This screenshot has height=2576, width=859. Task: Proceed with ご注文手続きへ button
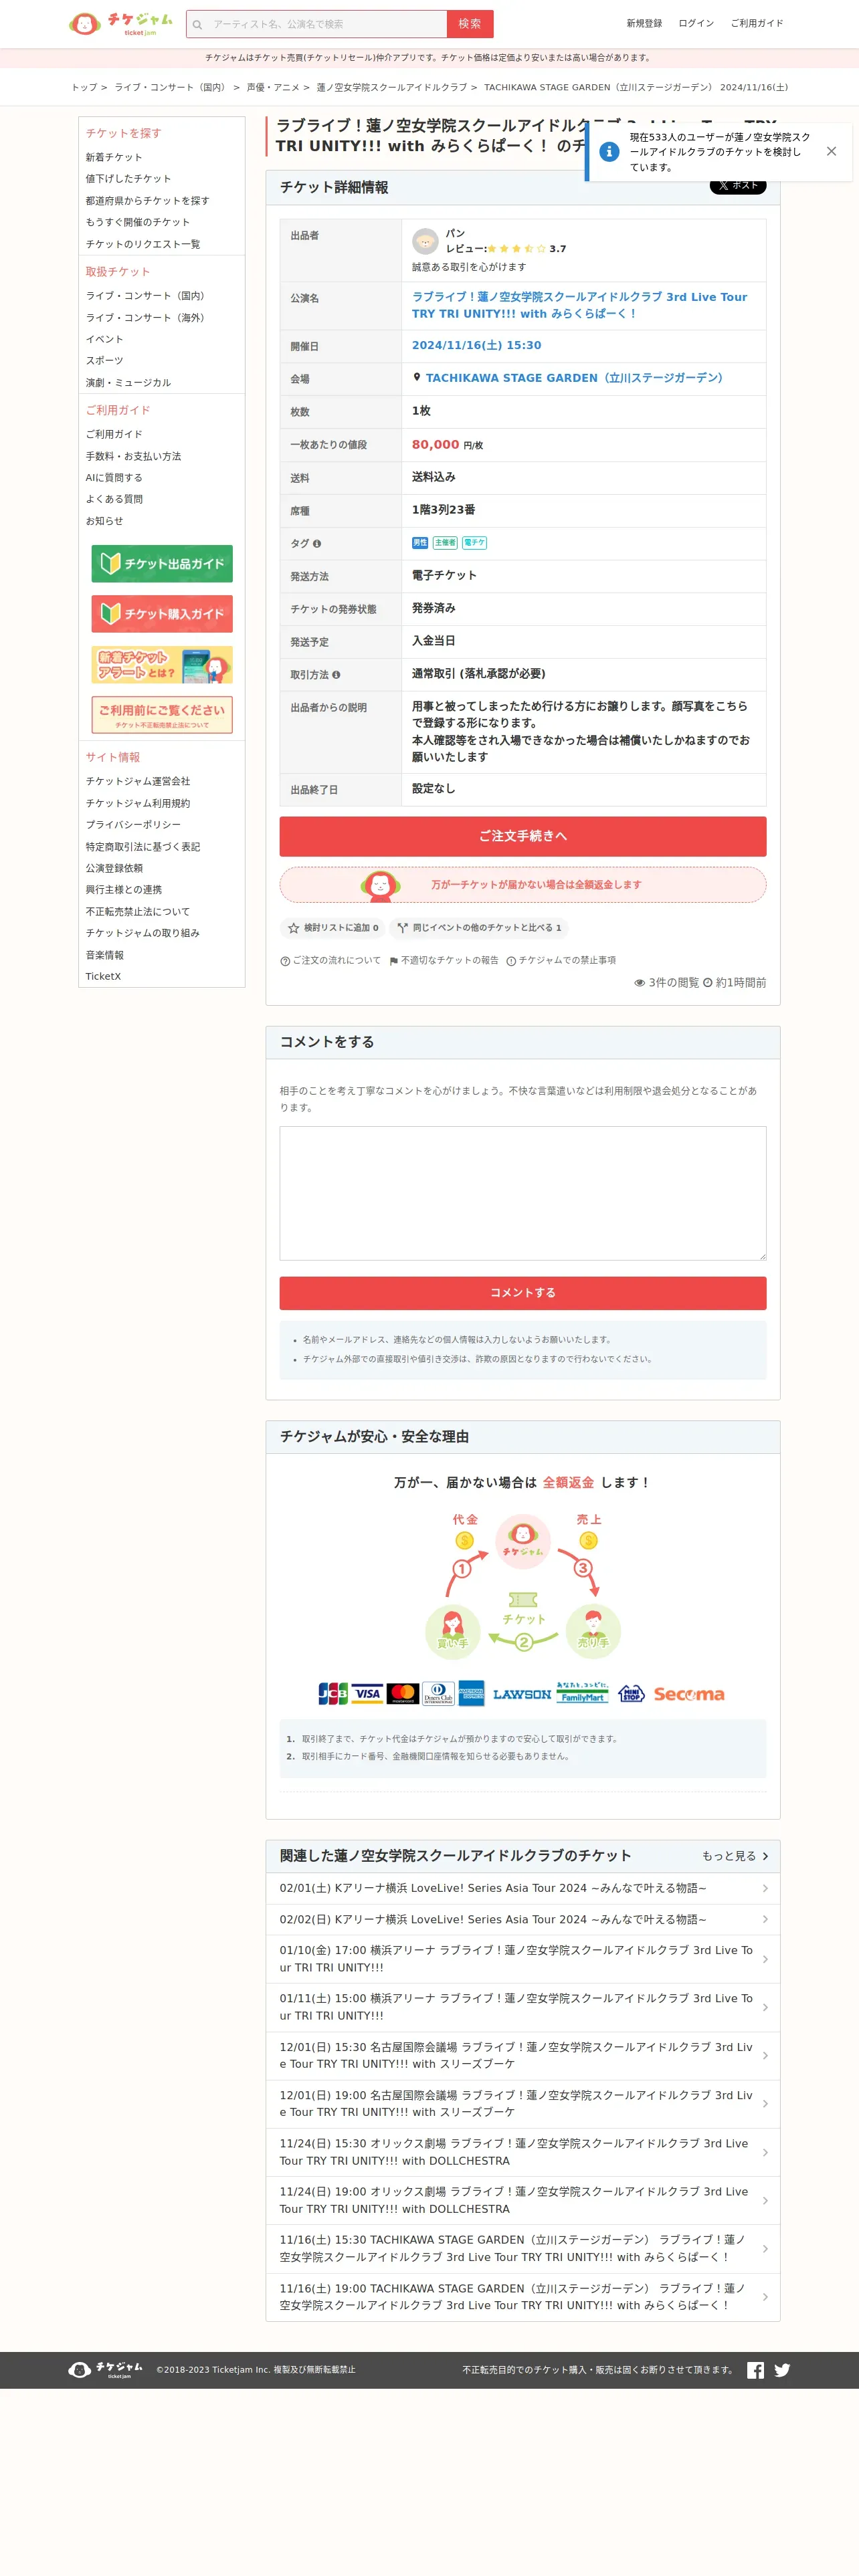click(523, 836)
